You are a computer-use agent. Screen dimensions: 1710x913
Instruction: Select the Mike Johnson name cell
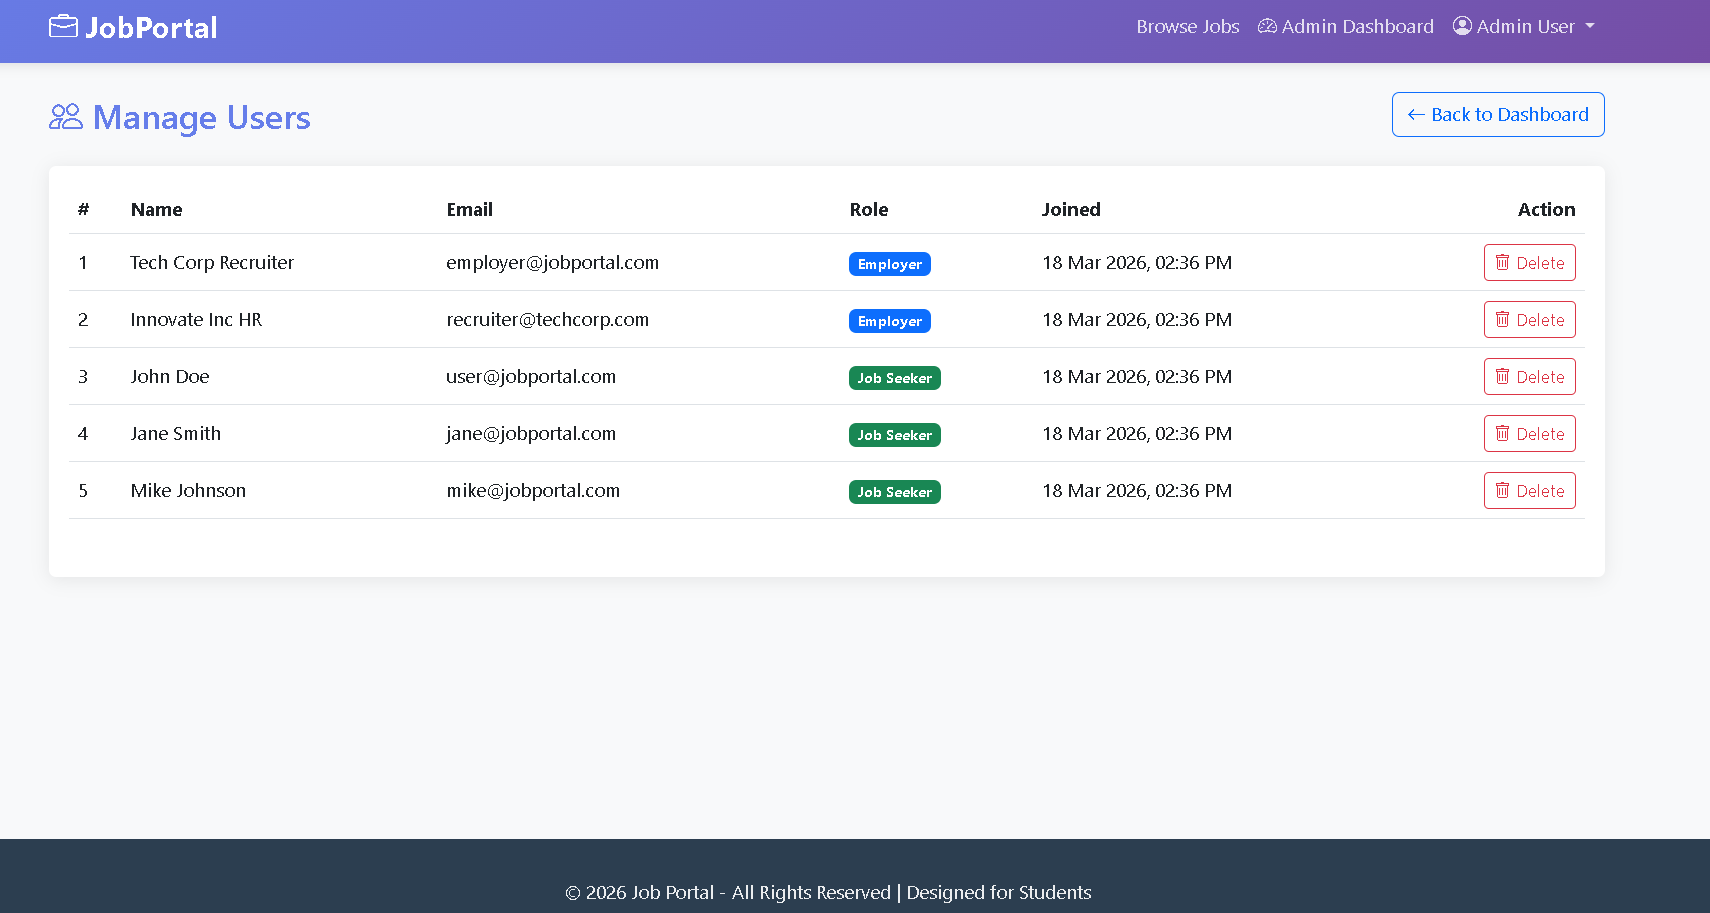coord(188,491)
